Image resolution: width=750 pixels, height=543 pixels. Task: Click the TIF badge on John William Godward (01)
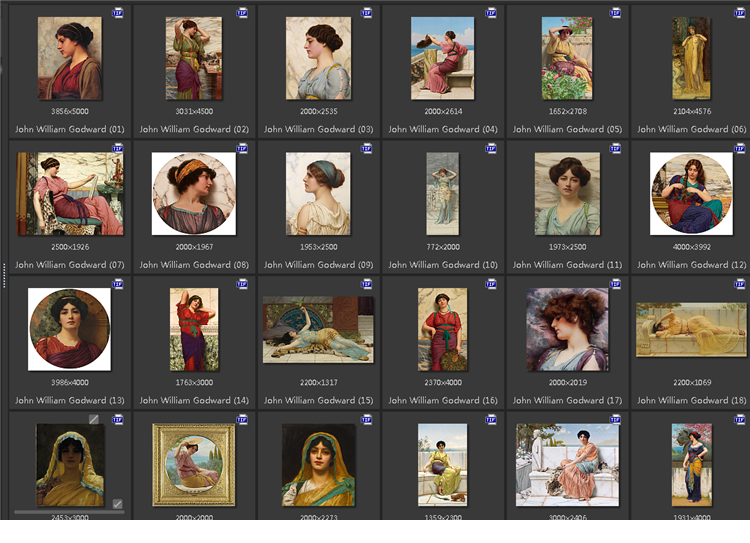click(x=118, y=13)
